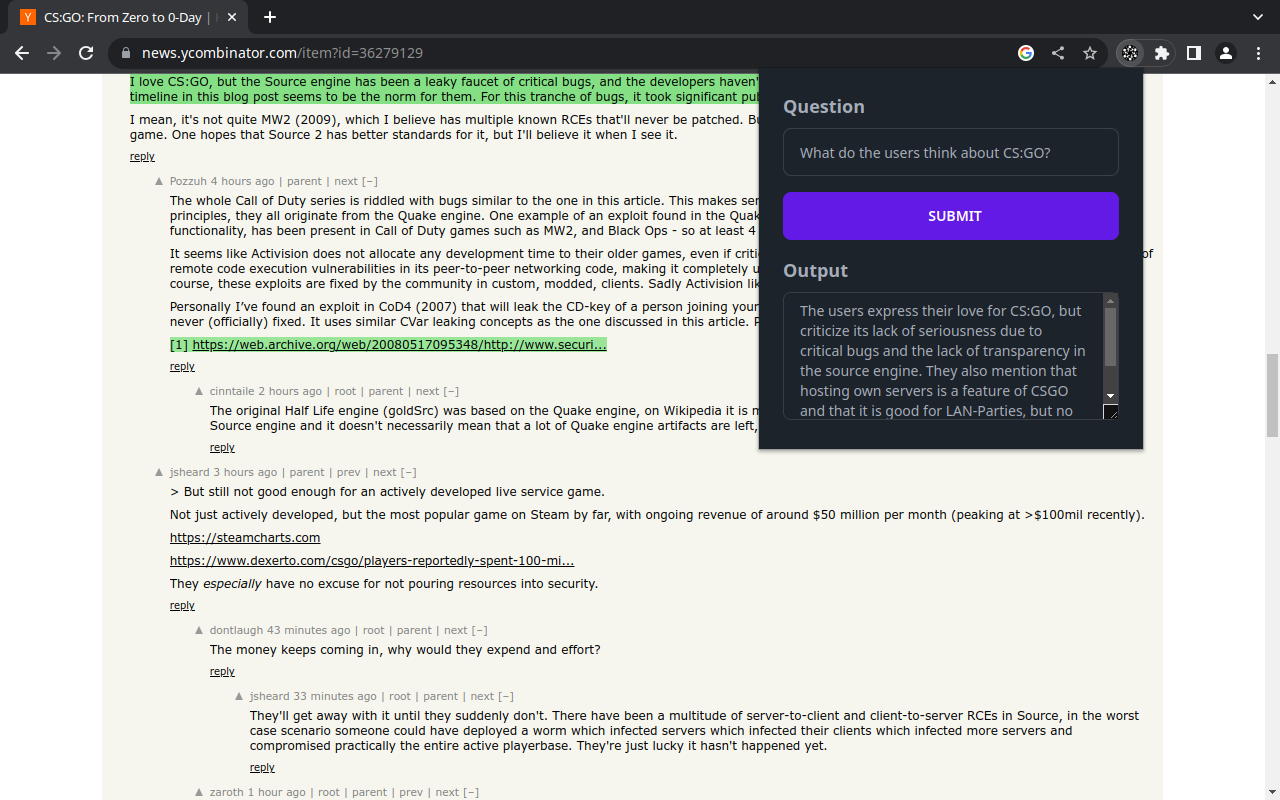Toggle the browser side panel
Screen dimensions: 1280x800
[x=1193, y=53]
